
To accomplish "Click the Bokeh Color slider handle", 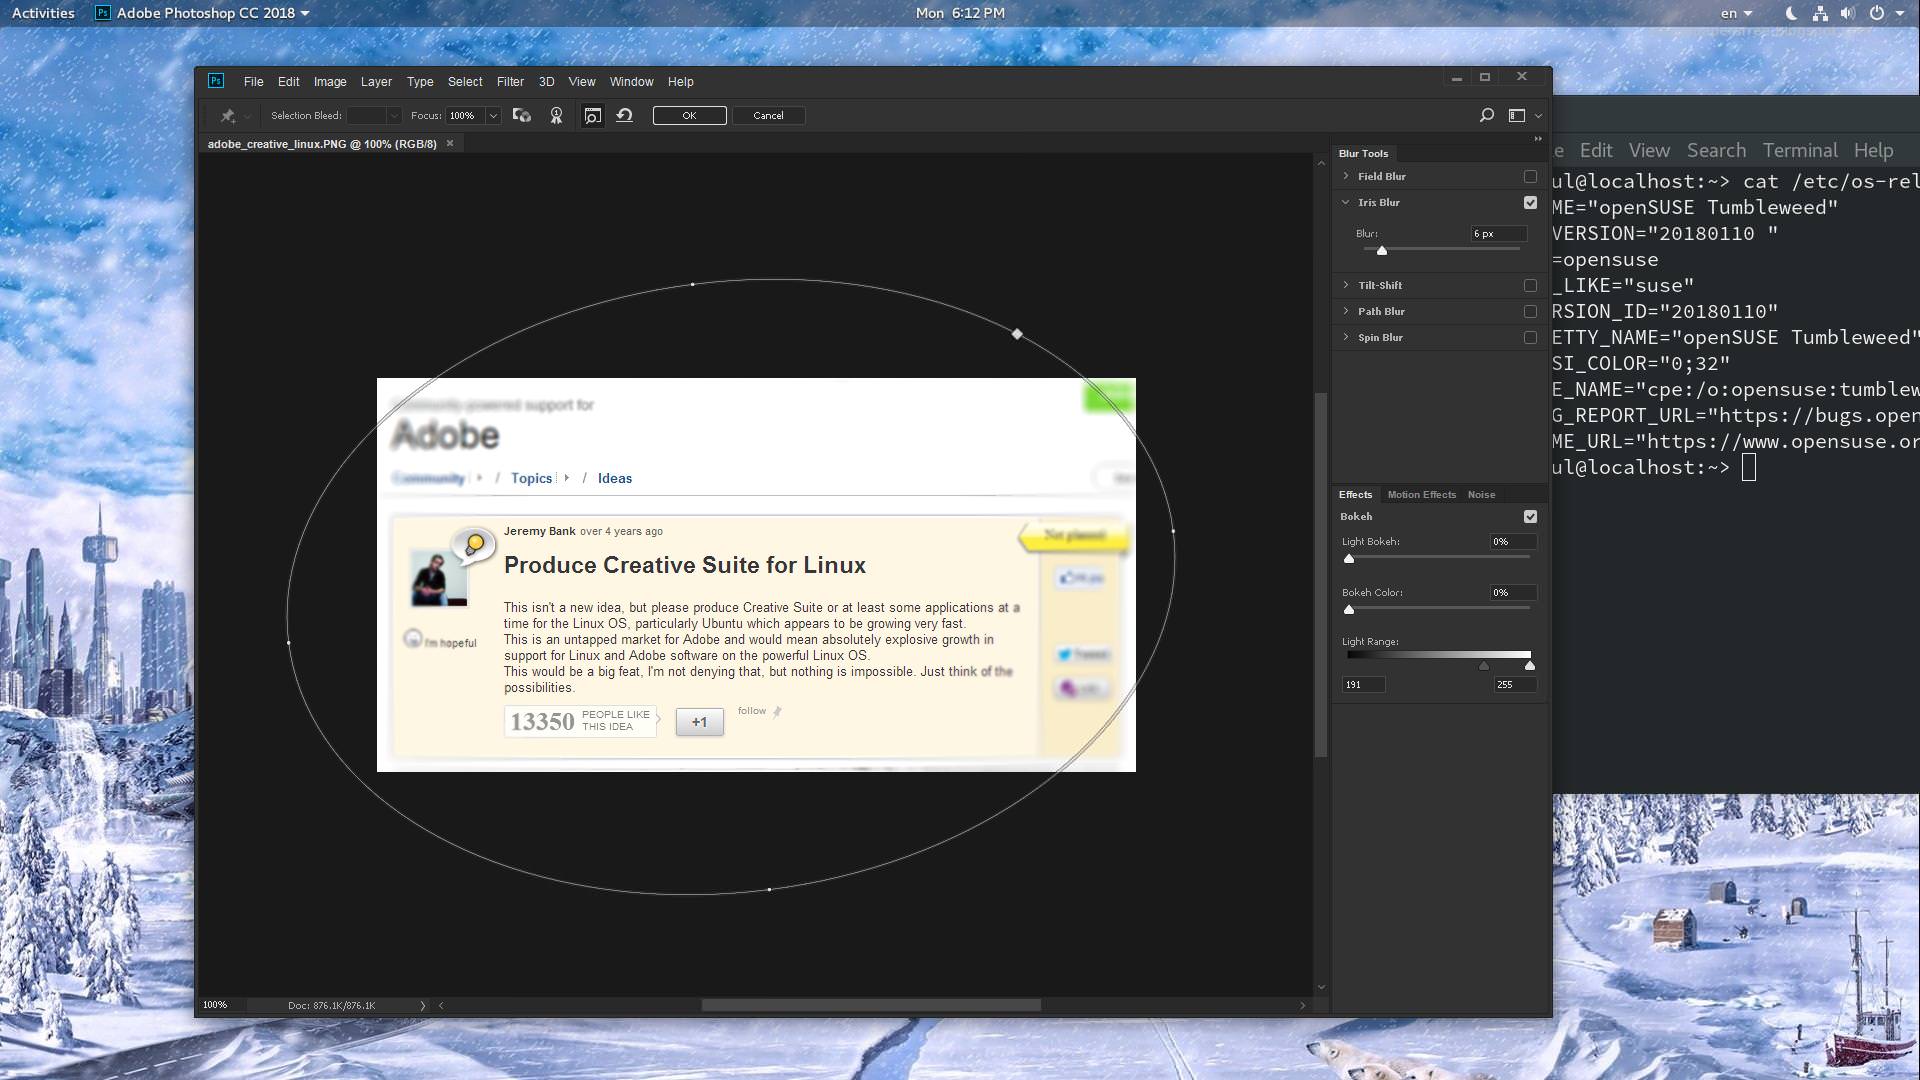I will click(1349, 610).
